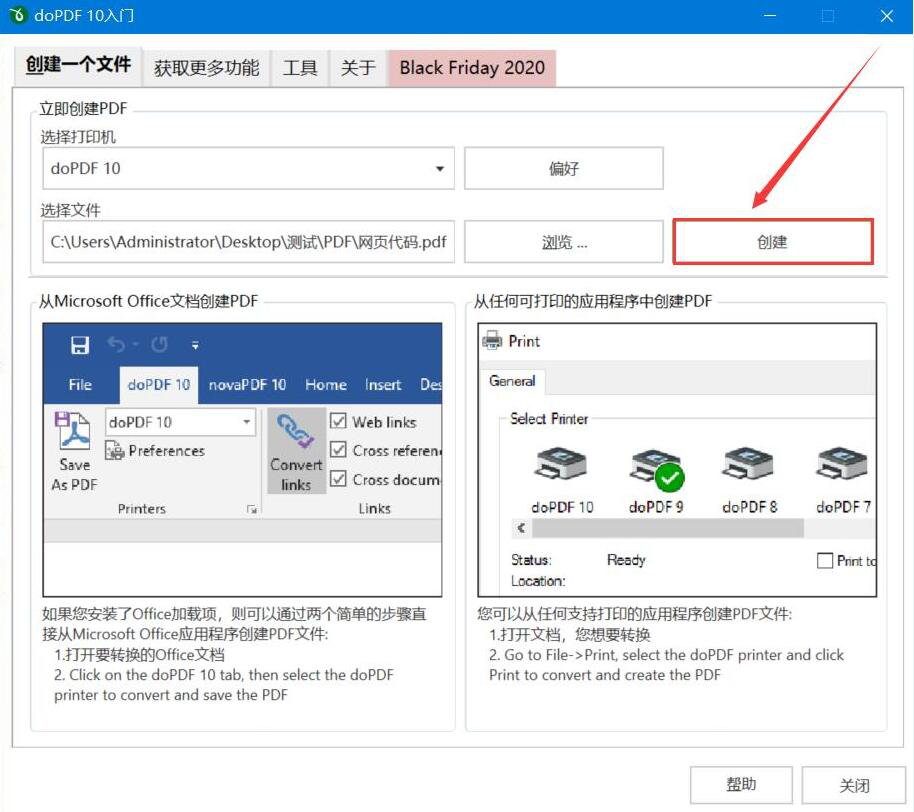The image size is (914, 812).
Task: Click '从任何可打印的应用程序中创建PDF' heading
Action: tap(593, 301)
